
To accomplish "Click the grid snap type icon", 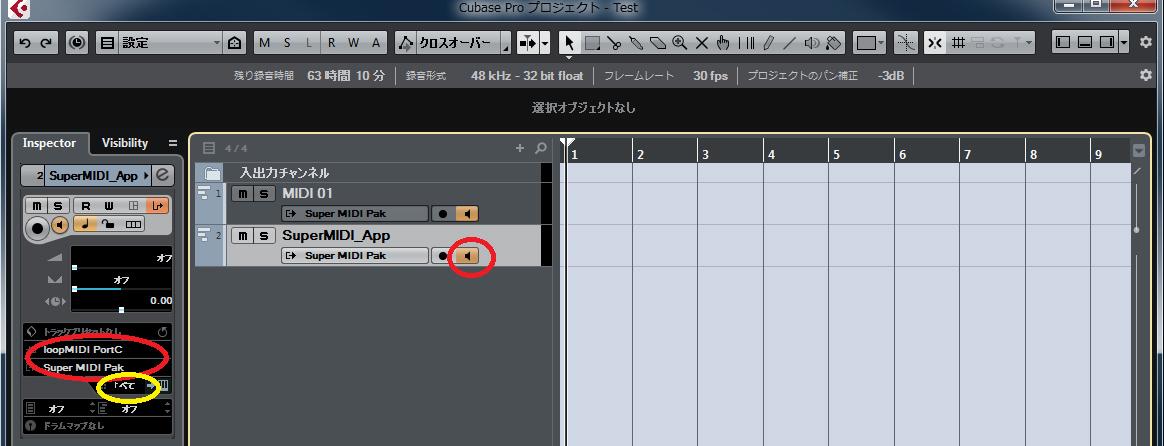I will click(958, 43).
